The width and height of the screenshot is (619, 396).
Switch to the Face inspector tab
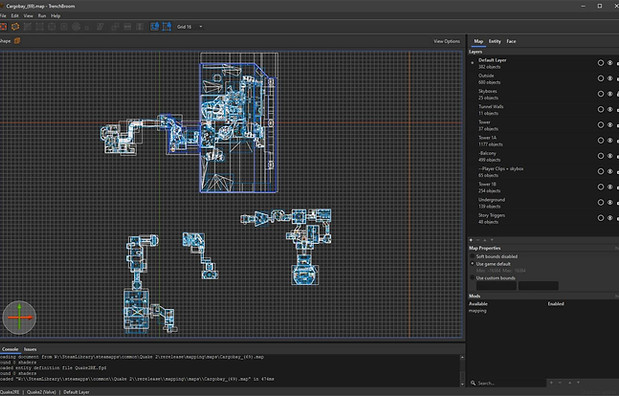tap(511, 41)
